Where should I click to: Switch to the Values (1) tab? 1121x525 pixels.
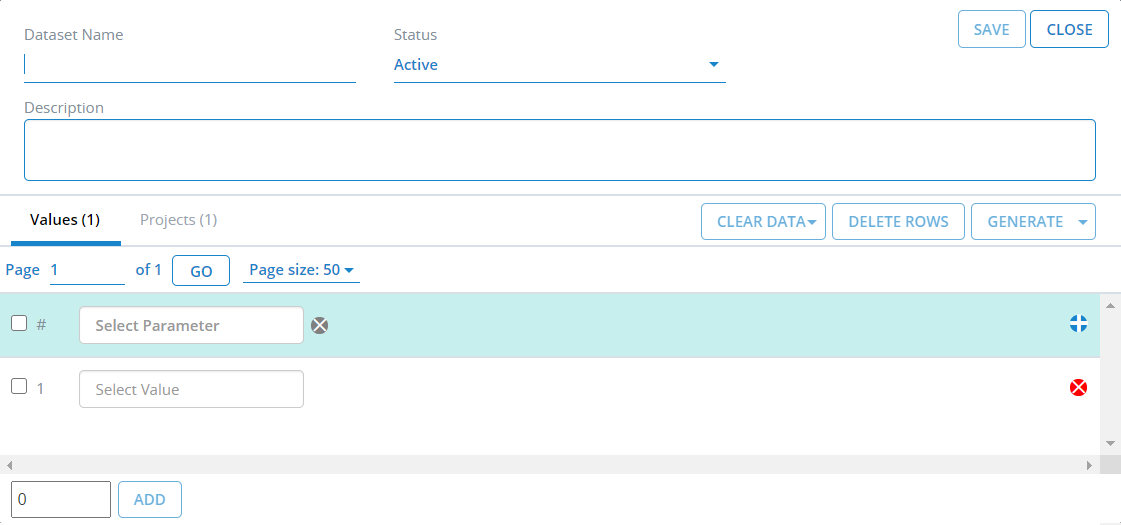(x=65, y=220)
